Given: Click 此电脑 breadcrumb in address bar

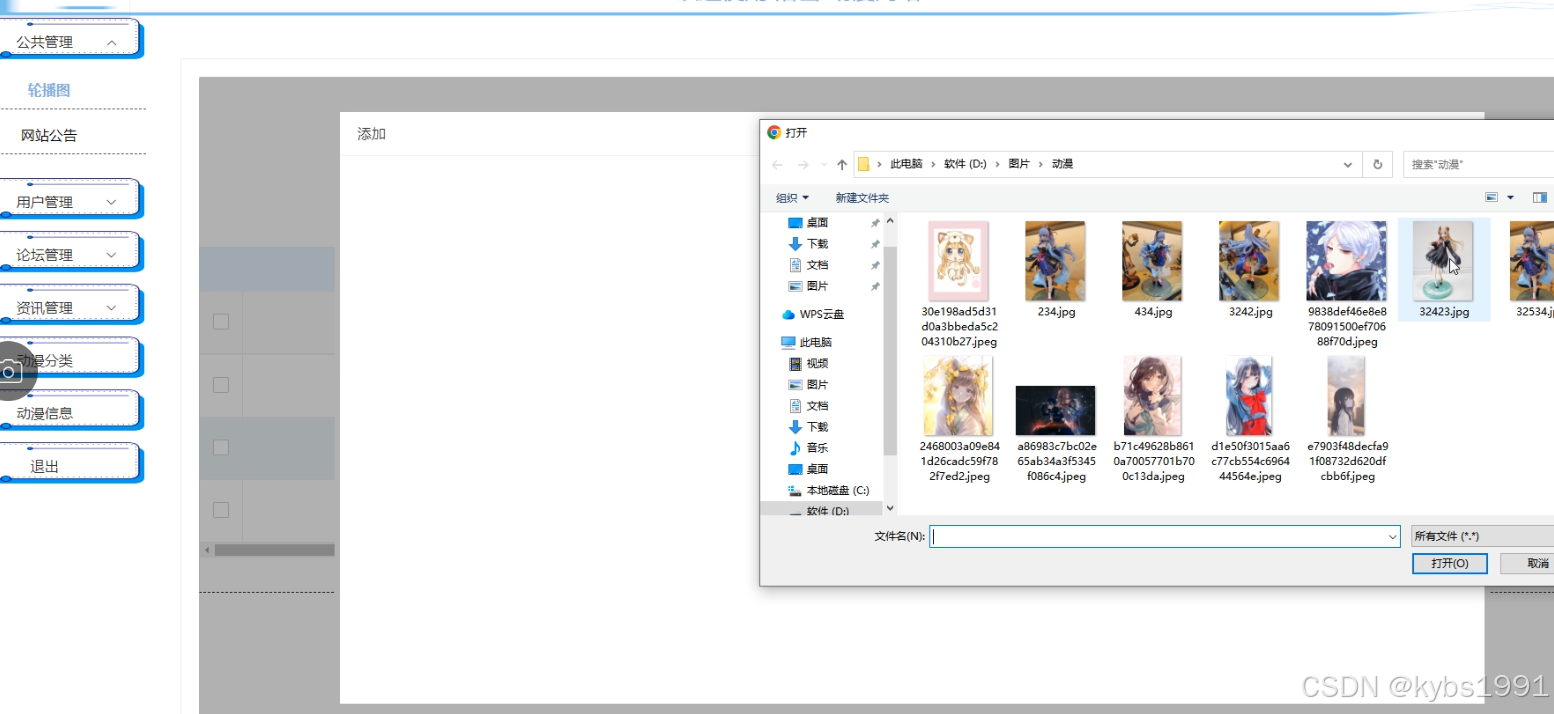Looking at the screenshot, I should click(x=906, y=164).
